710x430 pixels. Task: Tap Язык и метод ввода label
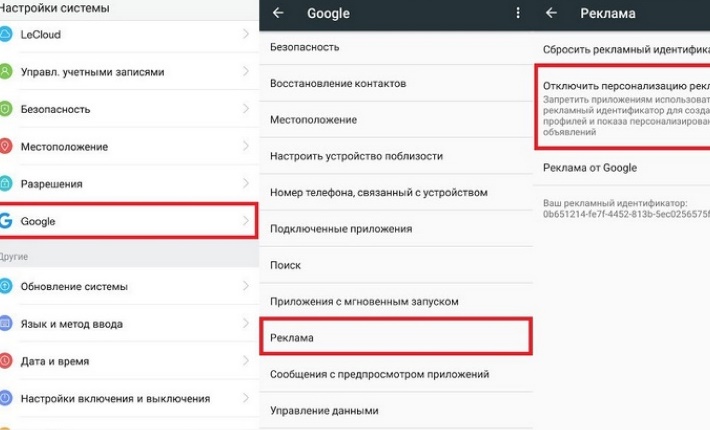(x=72, y=324)
